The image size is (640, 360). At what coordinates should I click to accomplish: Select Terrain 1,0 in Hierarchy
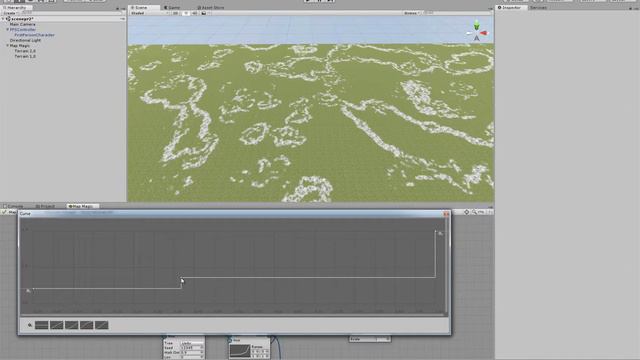click(25, 56)
